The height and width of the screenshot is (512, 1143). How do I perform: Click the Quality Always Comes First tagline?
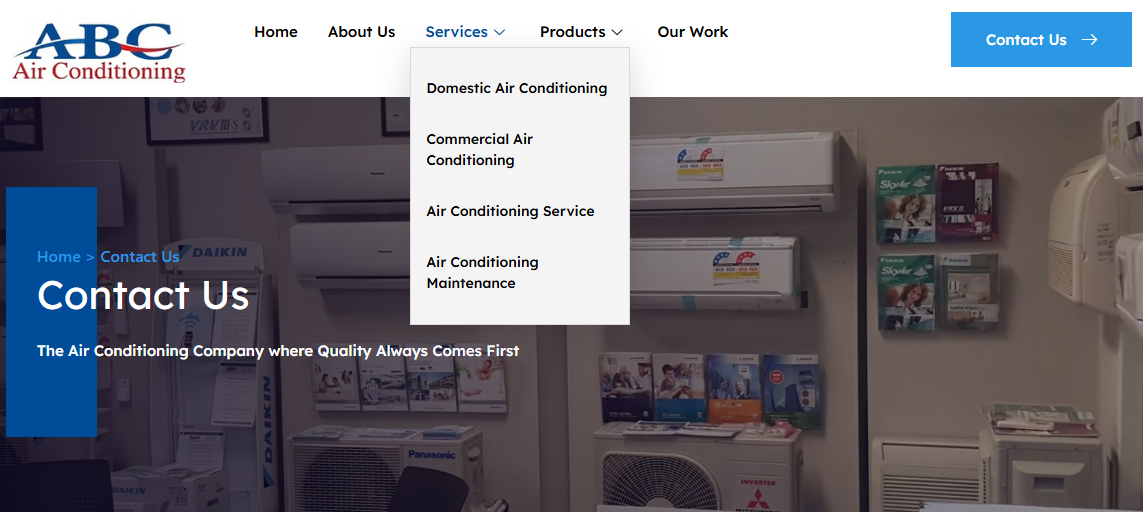click(278, 351)
